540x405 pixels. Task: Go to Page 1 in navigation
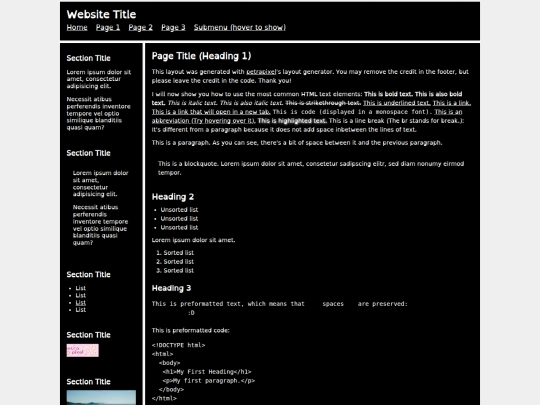(x=108, y=28)
